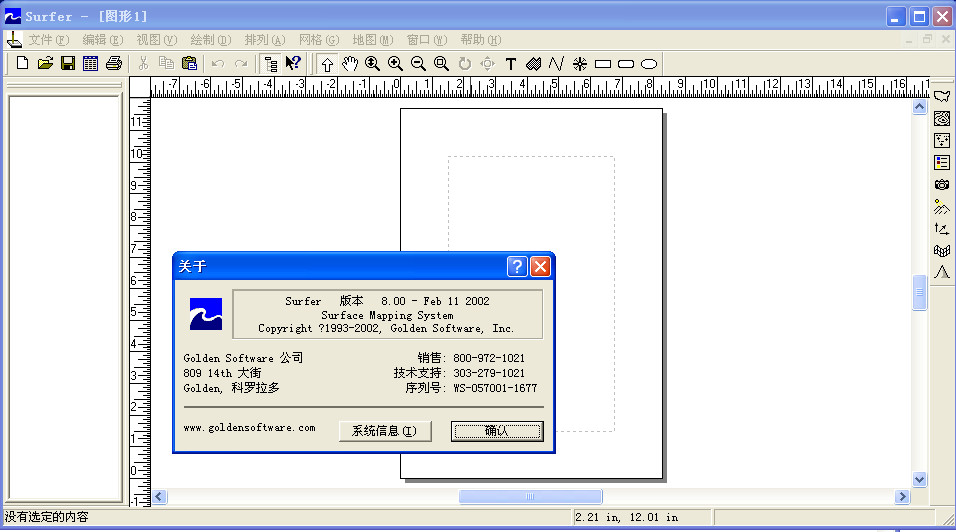The height and width of the screenshot is (532, 956).
Task: Choose the Select arrow tool
Action: coord(327,63)
